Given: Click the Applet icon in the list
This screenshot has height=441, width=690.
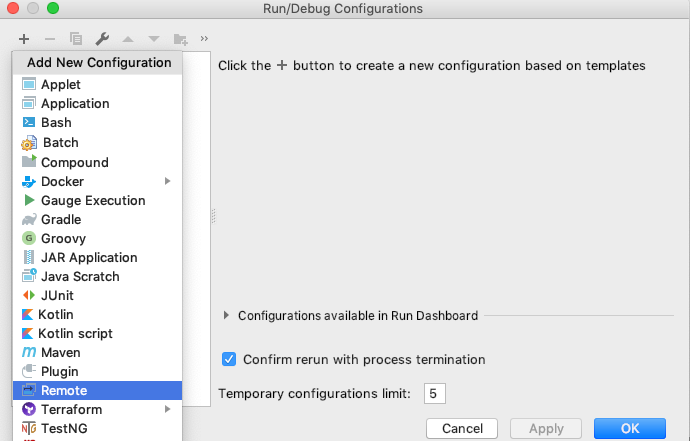Looking at the screenshot, I should [x=29, y=84].
